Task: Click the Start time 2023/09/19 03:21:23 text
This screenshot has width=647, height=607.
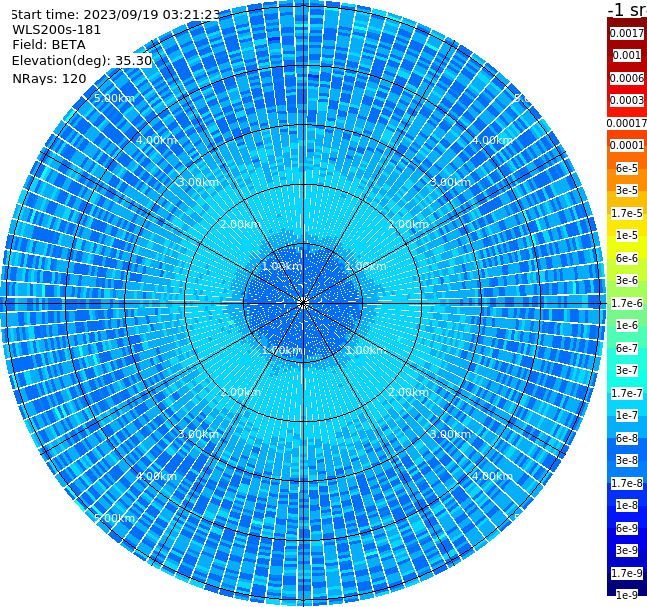Action: pyautogui.click(x=115, y=14)
